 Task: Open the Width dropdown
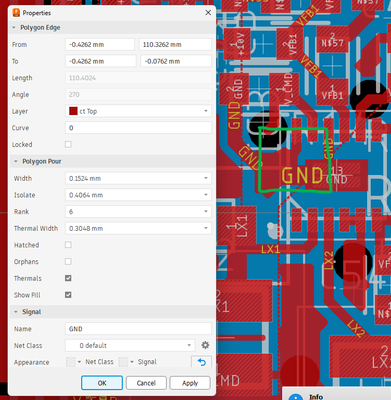point(138,178)
